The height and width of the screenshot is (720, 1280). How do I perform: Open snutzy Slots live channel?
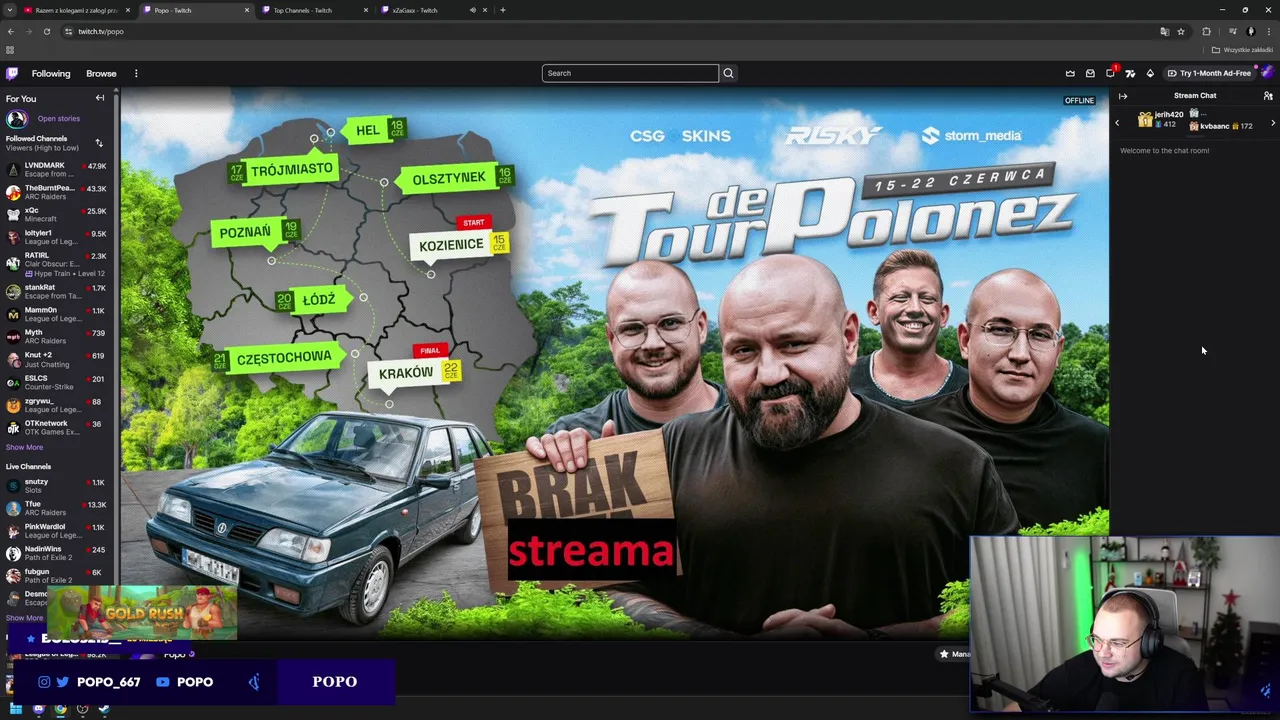57,486
